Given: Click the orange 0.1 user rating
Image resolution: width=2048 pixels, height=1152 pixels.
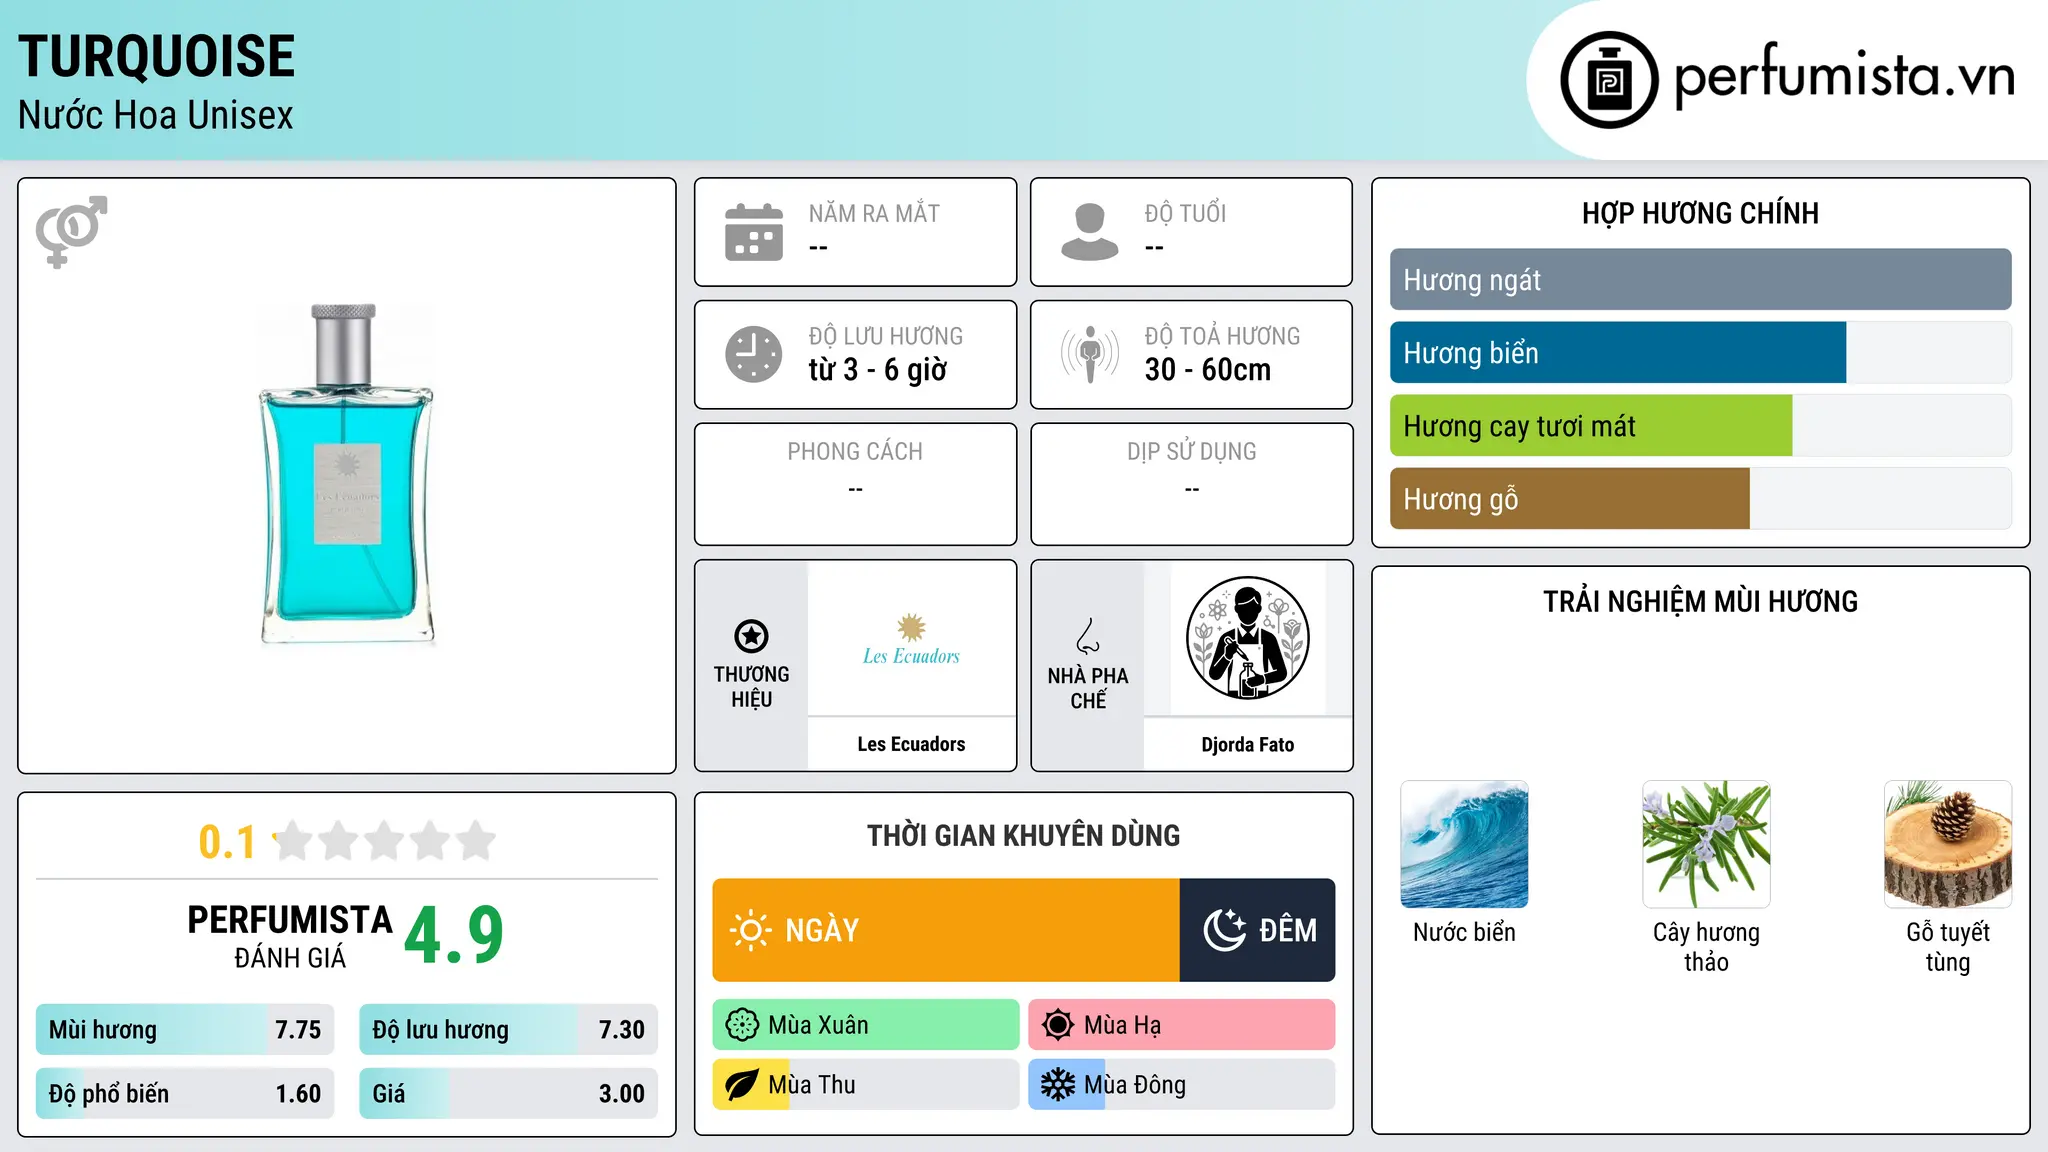Looking at the screenshot, I should coord(227,842).
